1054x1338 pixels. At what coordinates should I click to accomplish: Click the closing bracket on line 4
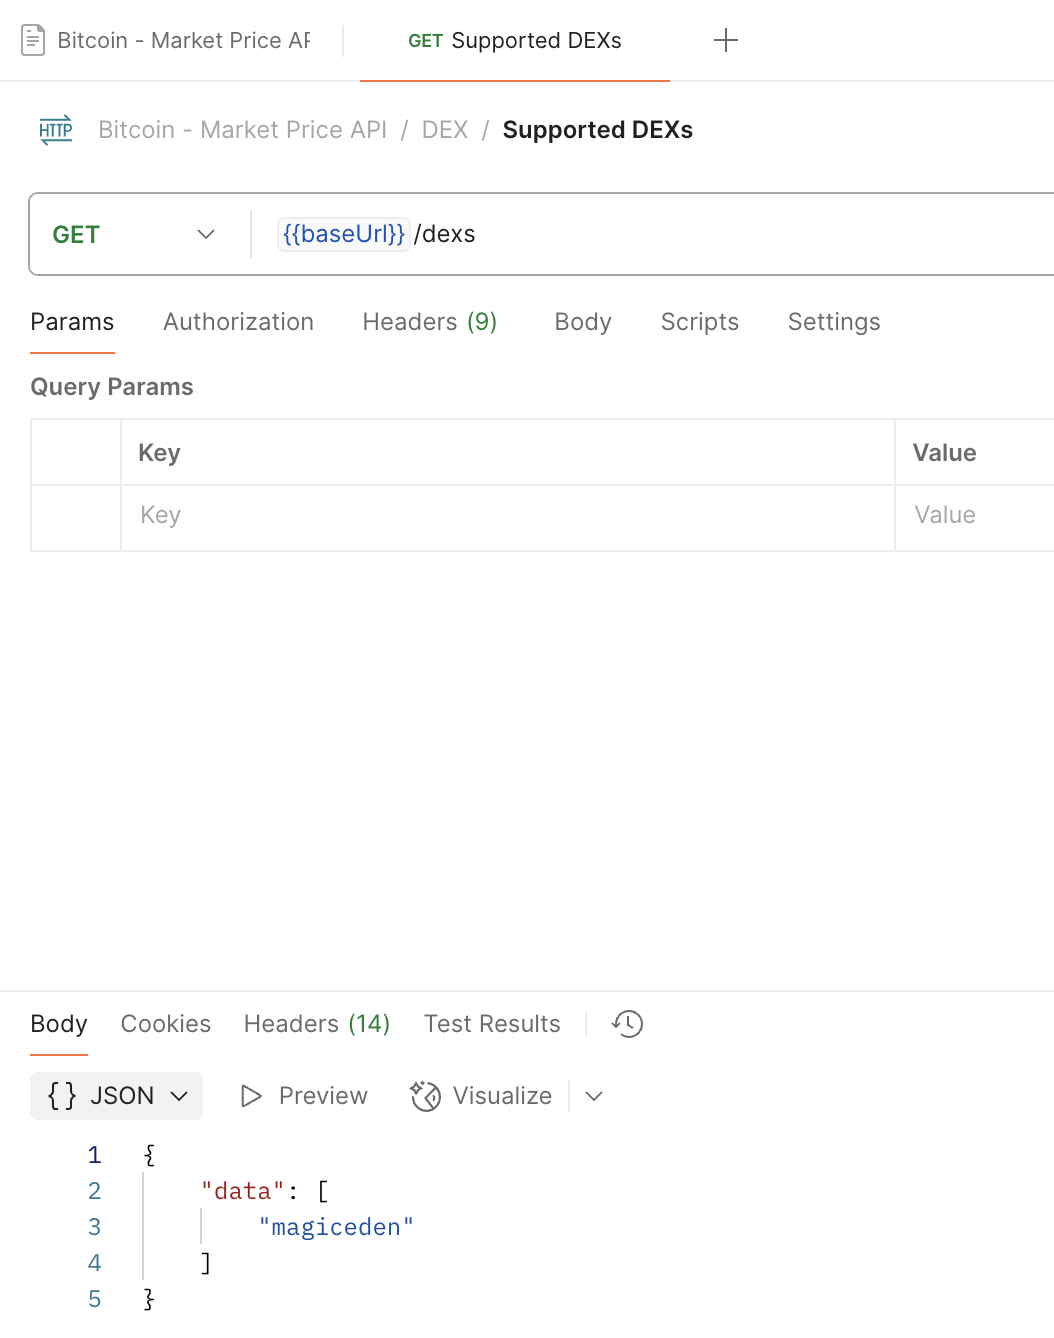click(x=206, y=1263)
